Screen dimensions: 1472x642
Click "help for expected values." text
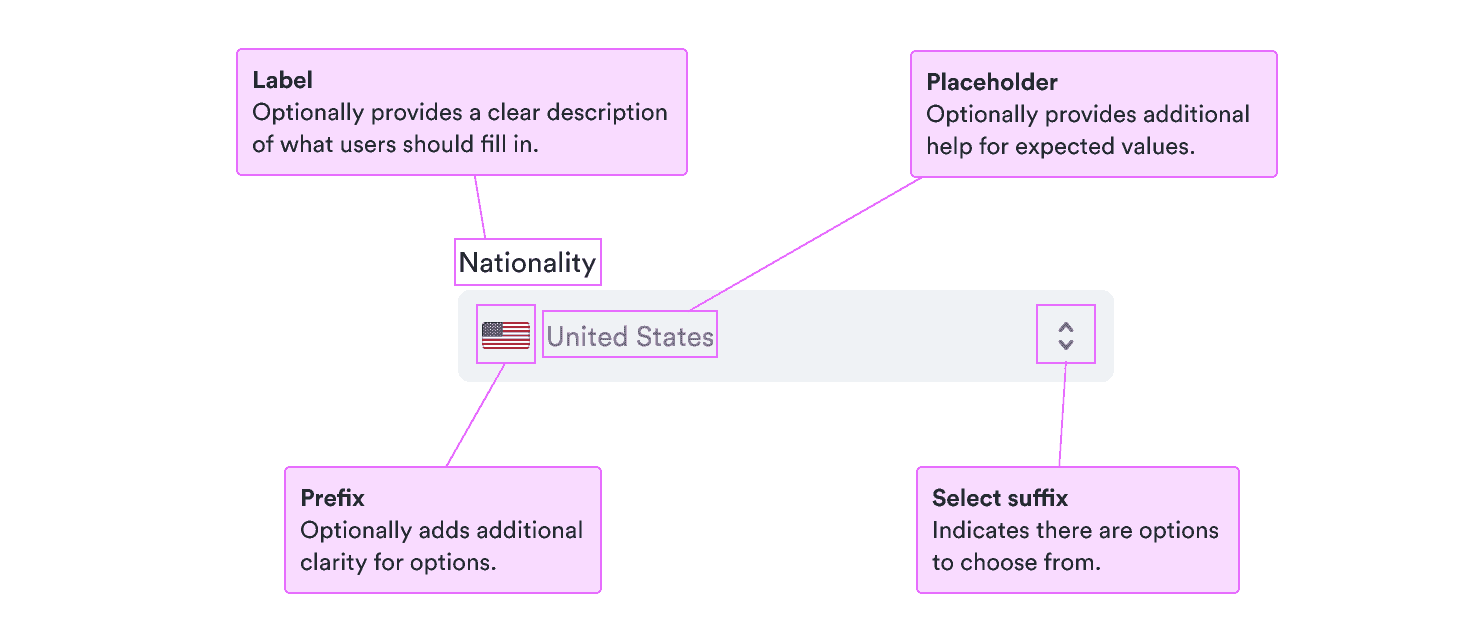pyautogui.click(x=1060, y=146)
